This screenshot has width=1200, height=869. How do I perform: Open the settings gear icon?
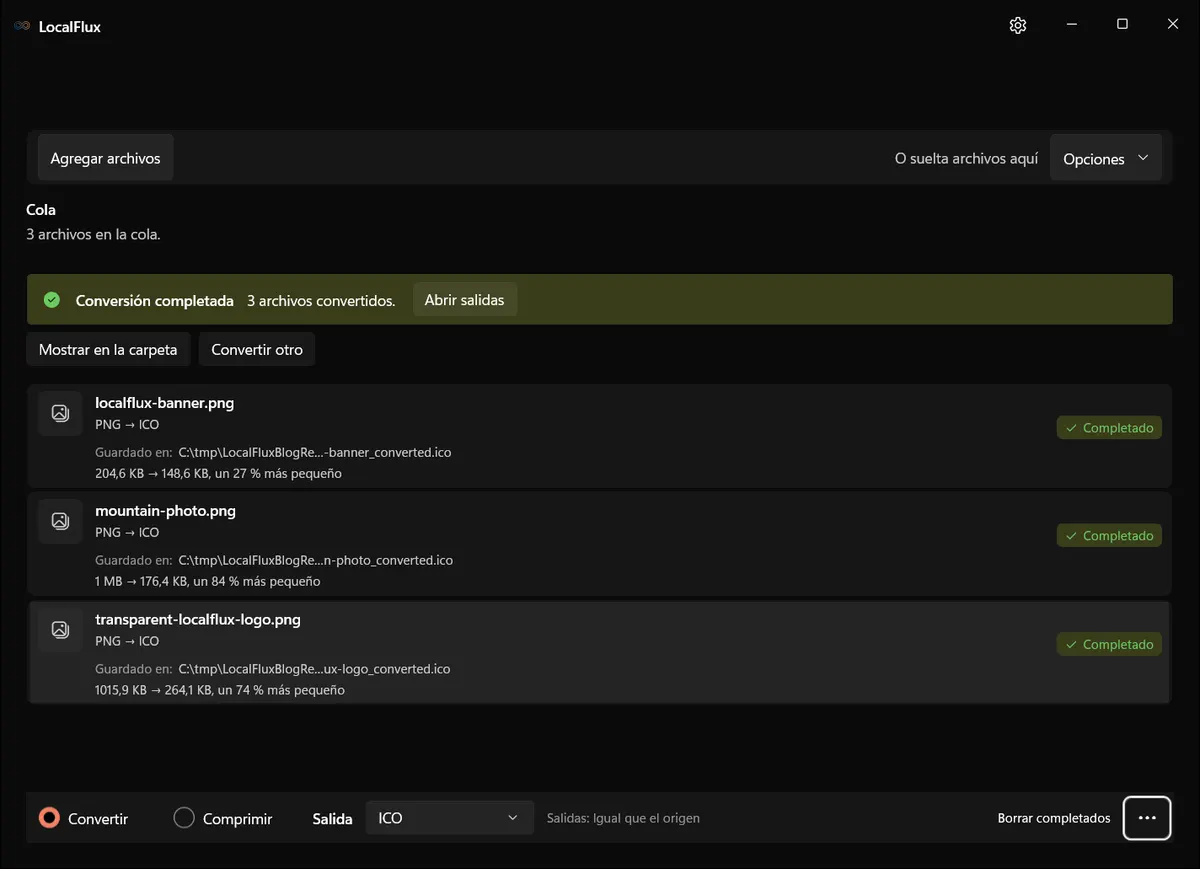coord(1018,25)
